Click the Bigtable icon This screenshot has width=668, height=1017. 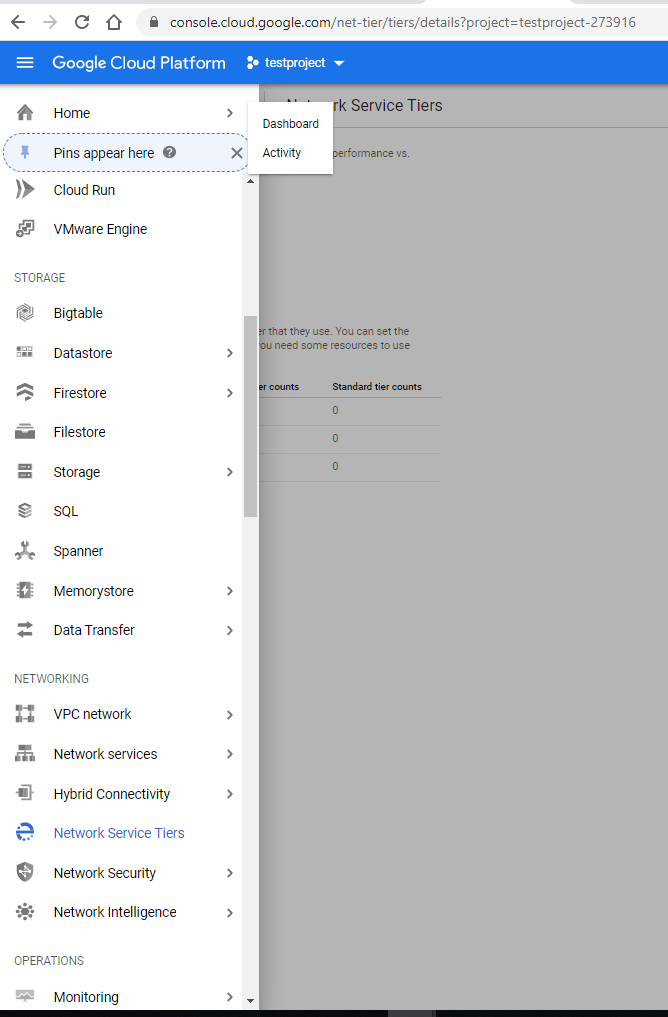point(25,313)
